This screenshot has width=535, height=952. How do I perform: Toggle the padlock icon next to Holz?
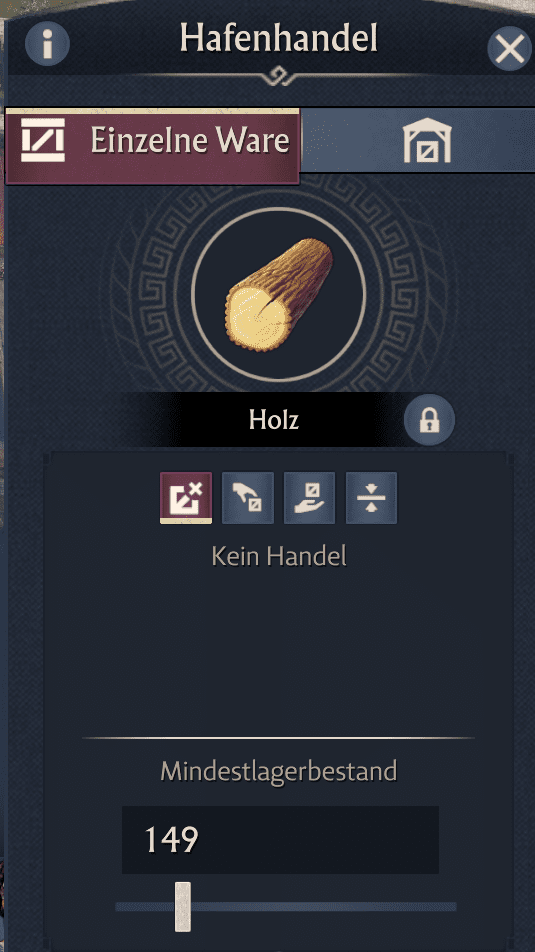pyautogui.click(x=429, y=421)
